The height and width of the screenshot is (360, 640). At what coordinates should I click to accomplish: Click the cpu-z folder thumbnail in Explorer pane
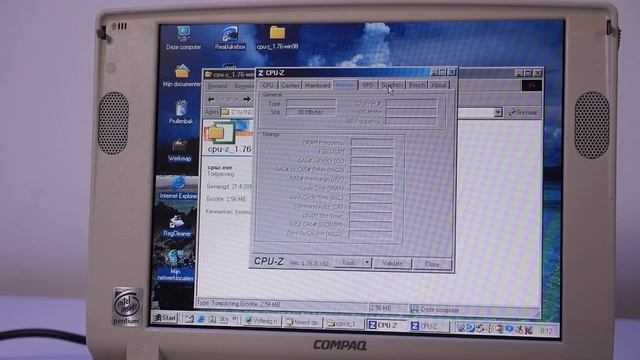click(x=221, y=133)
